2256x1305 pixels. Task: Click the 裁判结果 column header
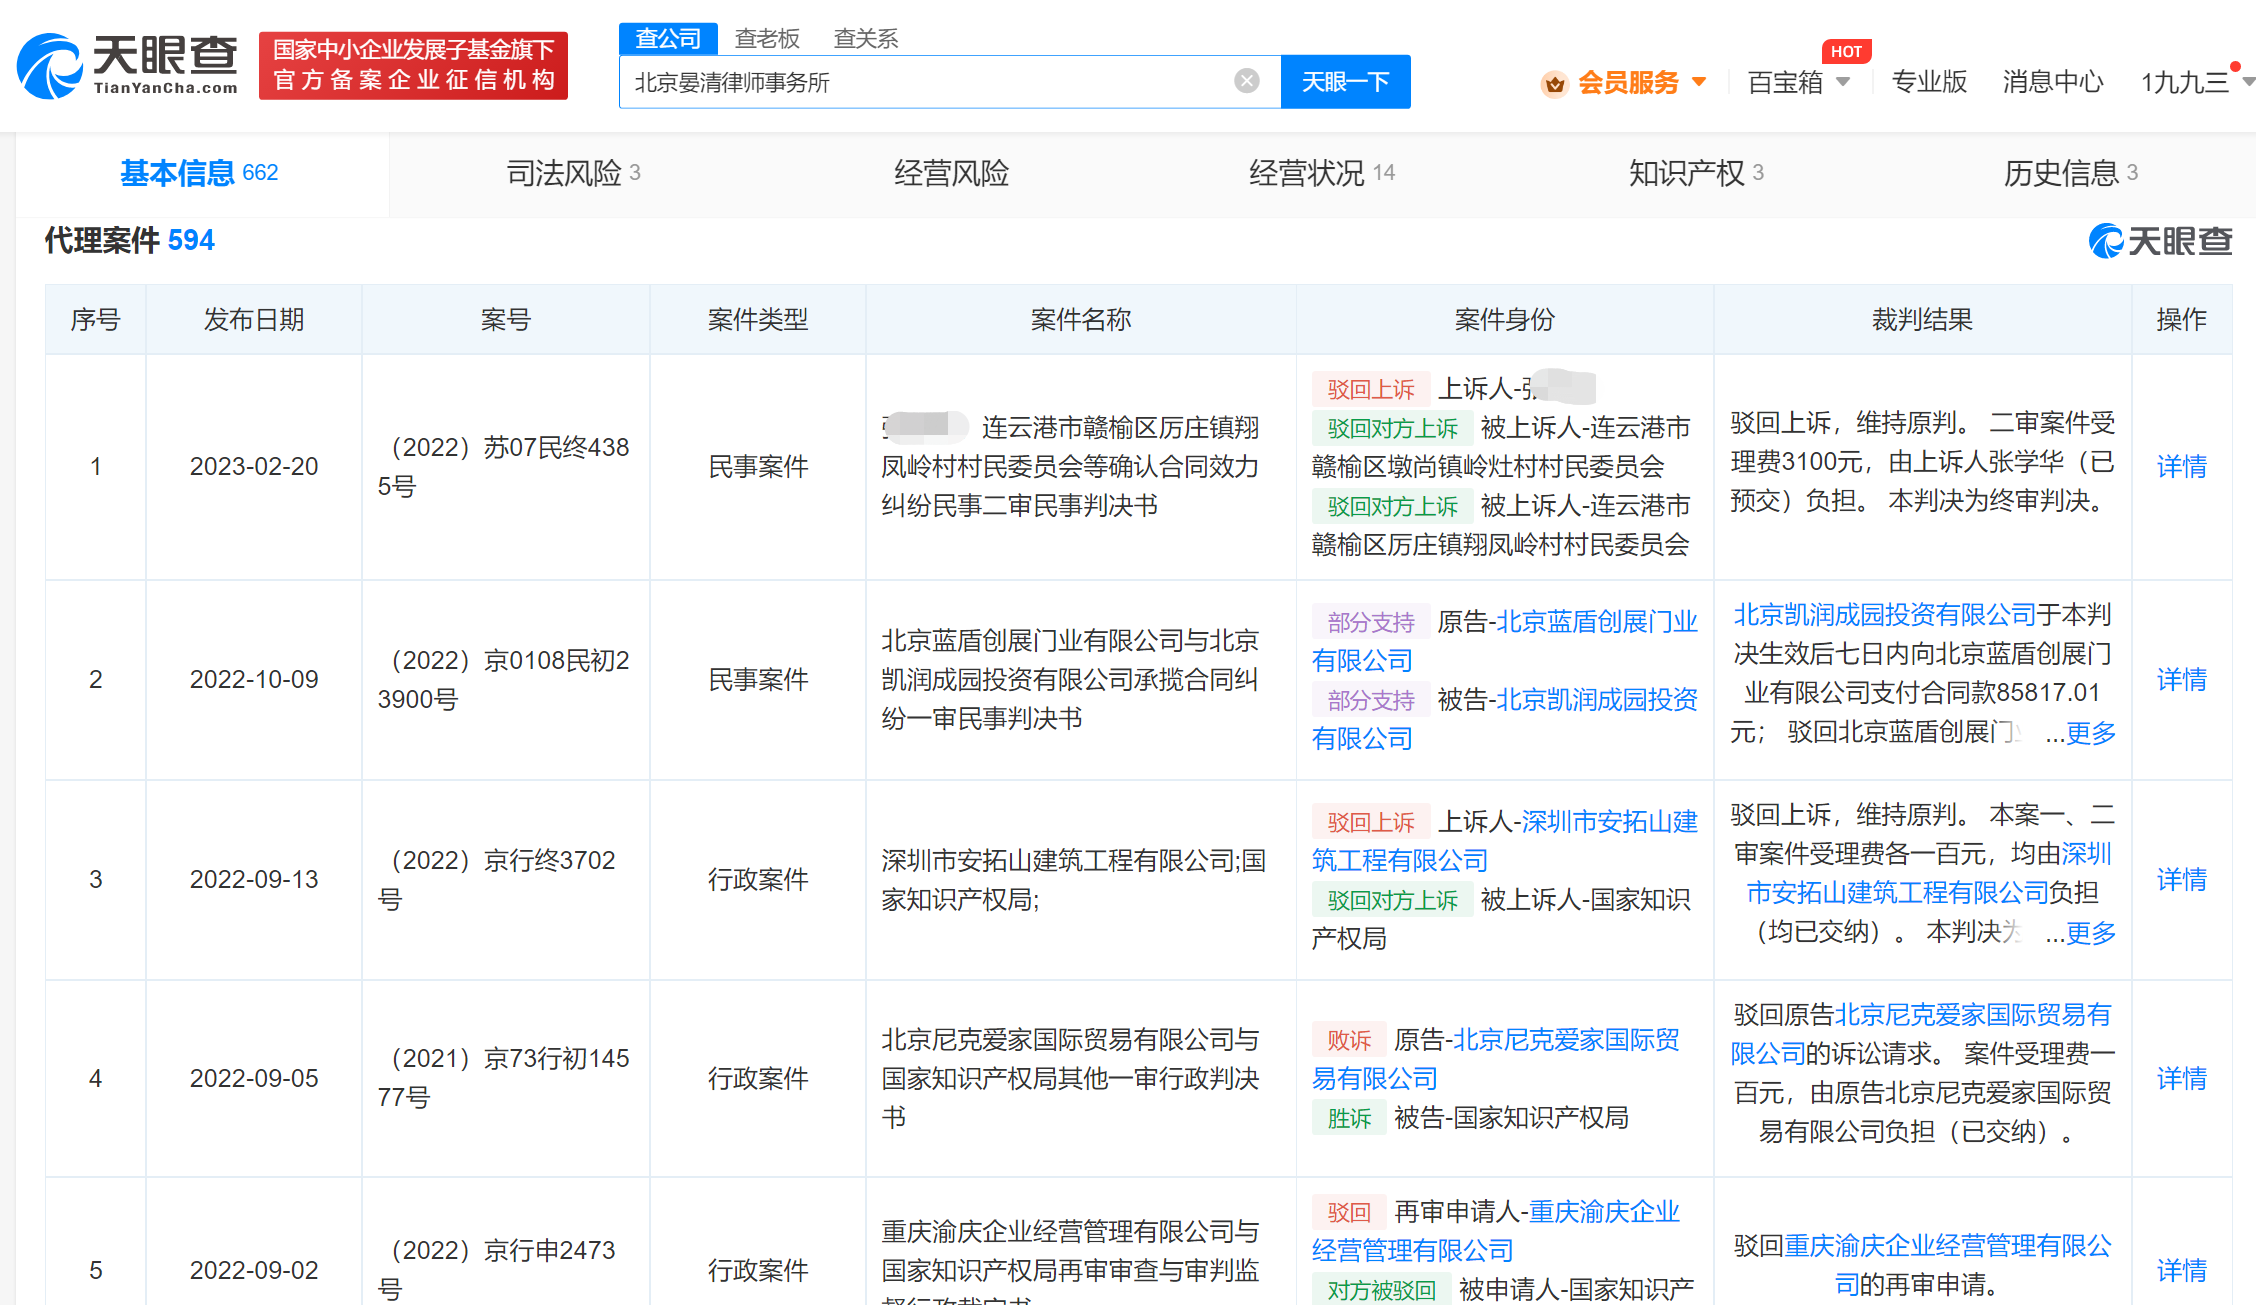point(1922,320)
